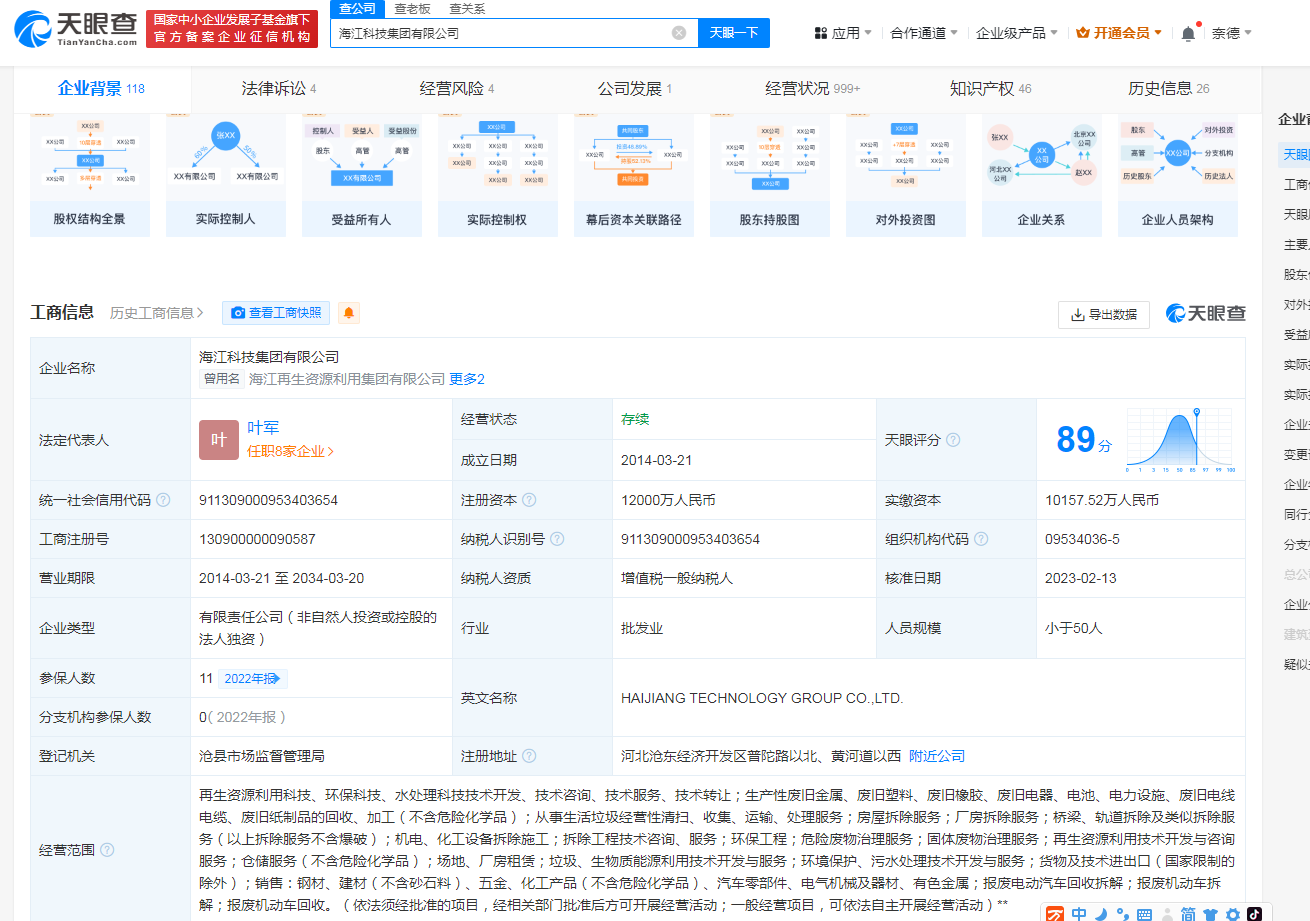The height and width of the screenshot is (921, 1310).
Task: Expand 更多2 former company names
Action: 467,379
